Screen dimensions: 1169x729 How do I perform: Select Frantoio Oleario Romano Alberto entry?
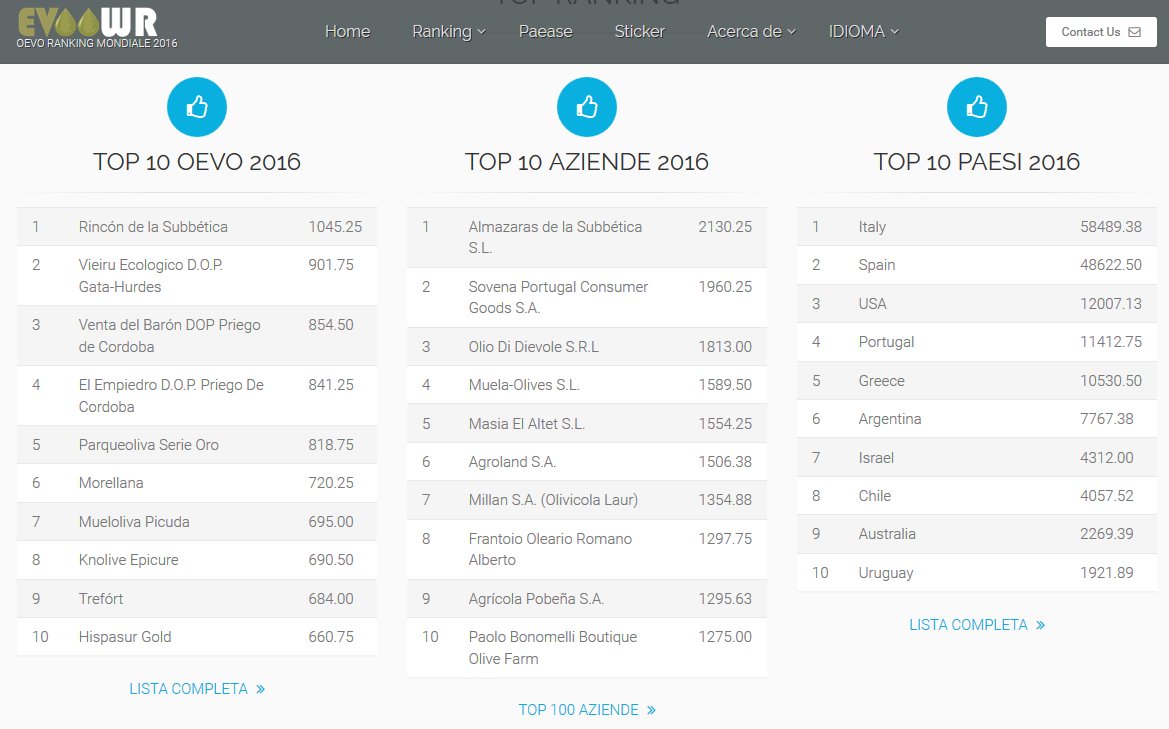(587, 549)
